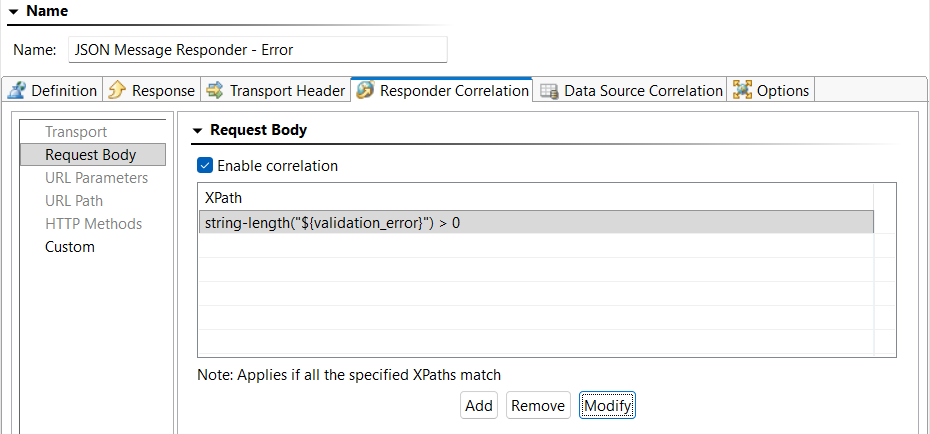Open the Data Source Correlation tab
Screen dimensions: 930x434
630,91
